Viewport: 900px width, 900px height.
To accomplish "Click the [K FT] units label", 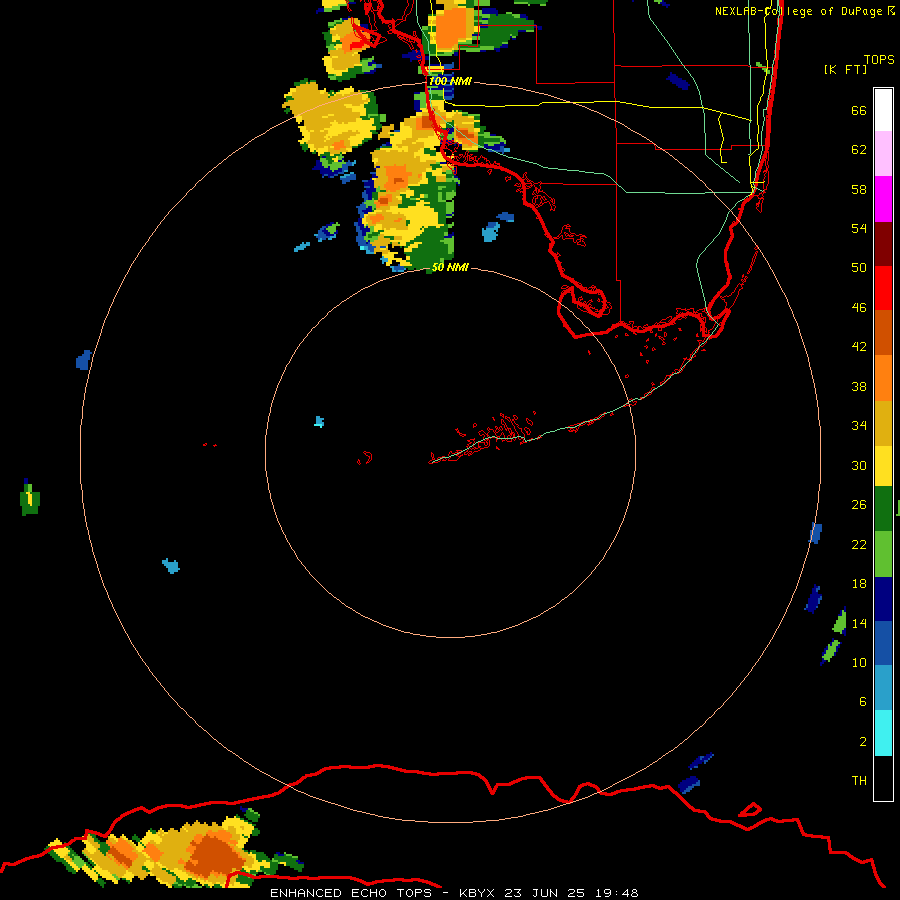I will 845,69.
